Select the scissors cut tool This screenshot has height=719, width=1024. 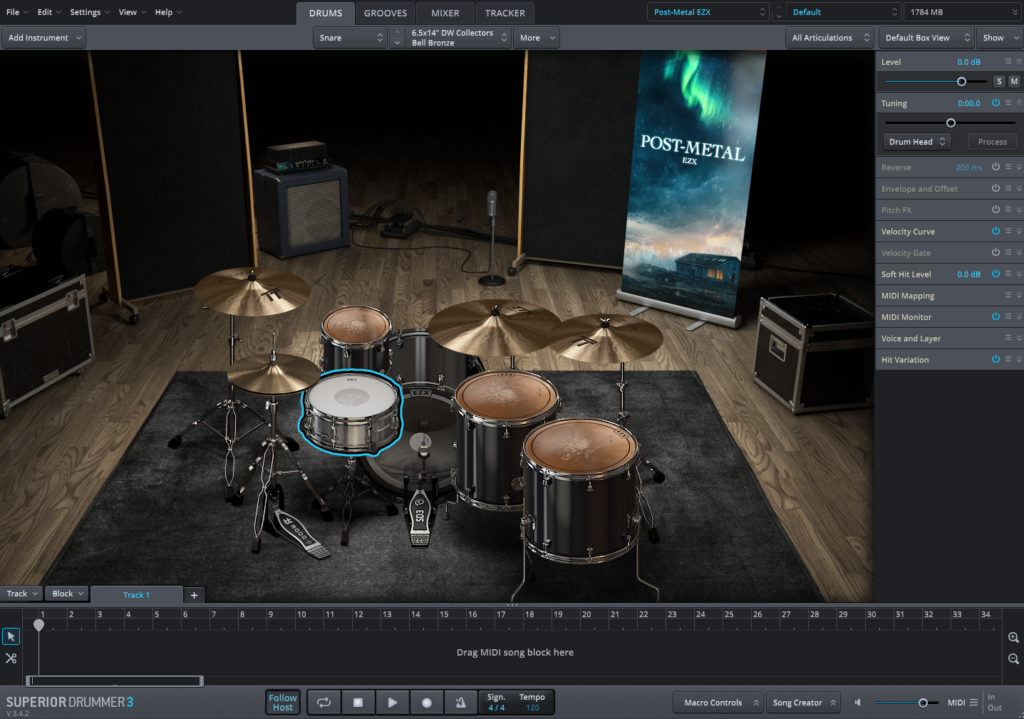(x=11, y=658)
